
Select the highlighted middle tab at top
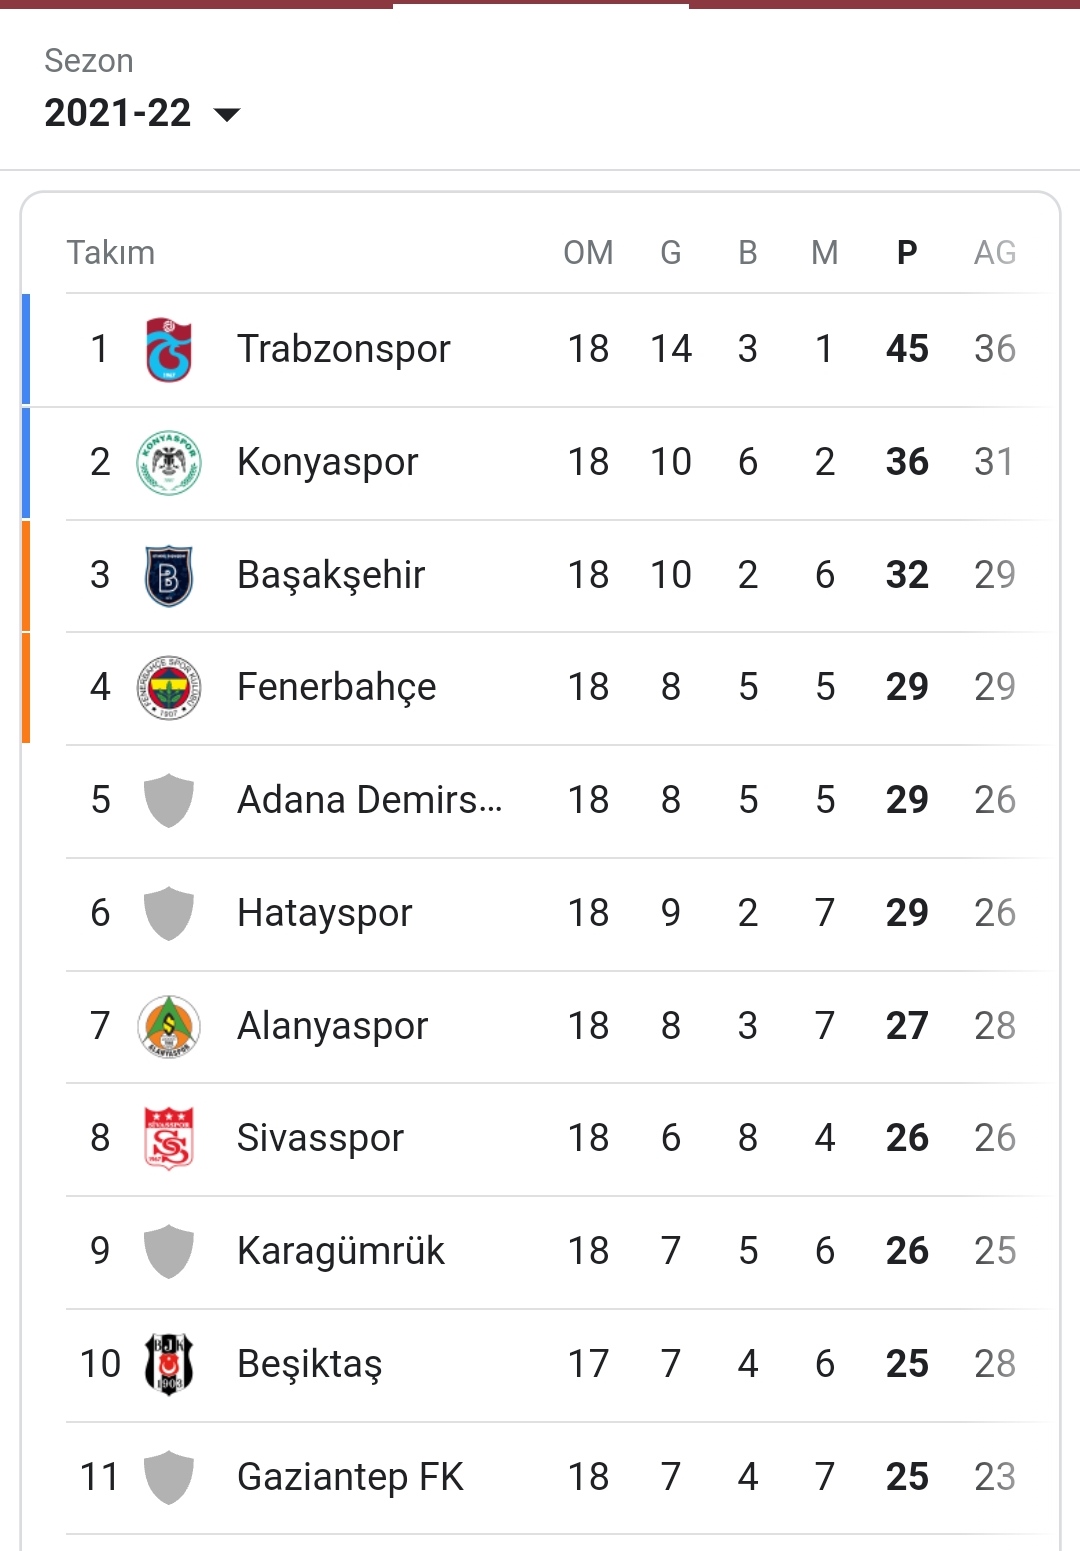[541, 4]
